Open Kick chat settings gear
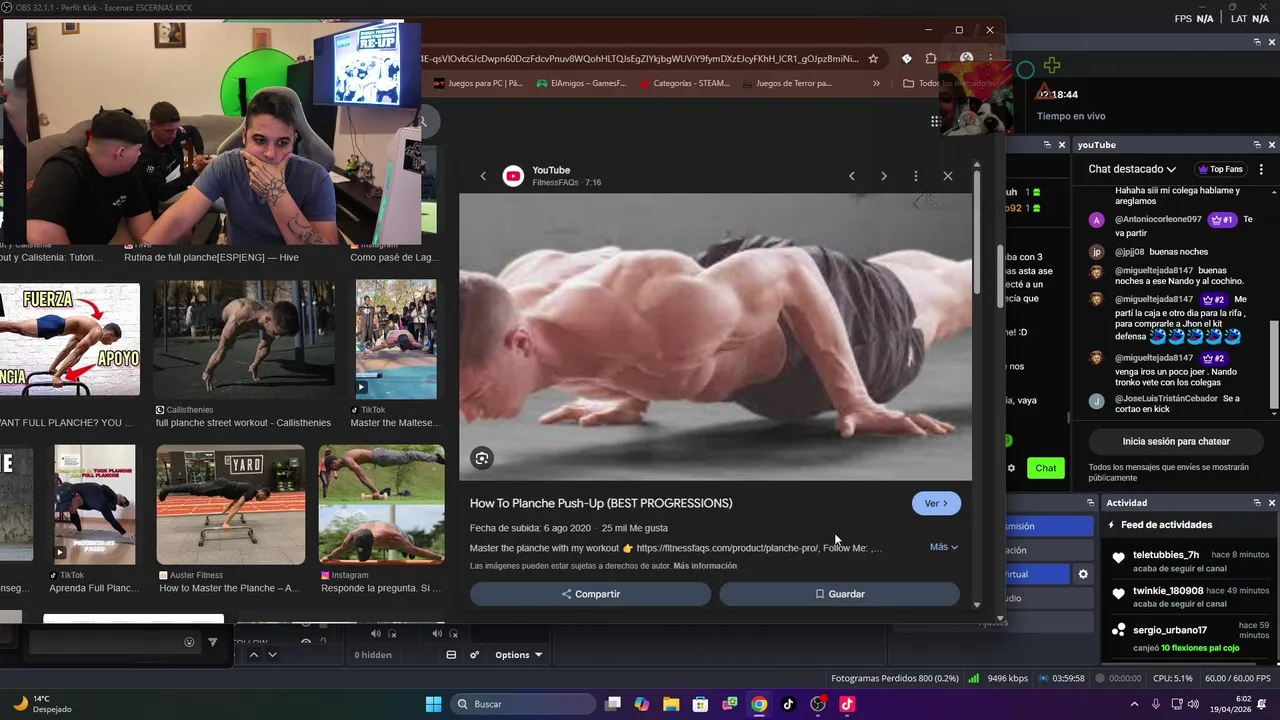This screenshot has height=720, width=1280. coord(1011,468)
